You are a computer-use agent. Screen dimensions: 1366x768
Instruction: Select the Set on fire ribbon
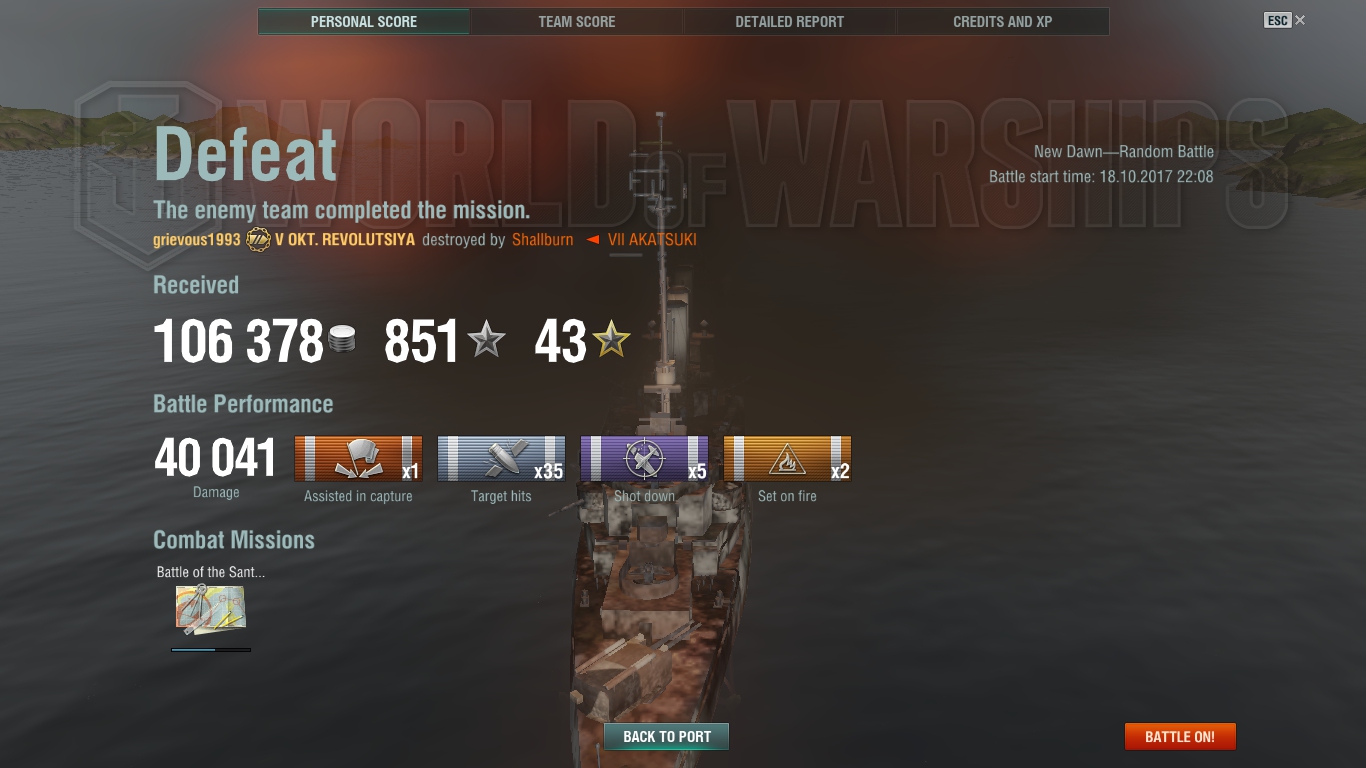pyautogui.click(x=787, y=459)
